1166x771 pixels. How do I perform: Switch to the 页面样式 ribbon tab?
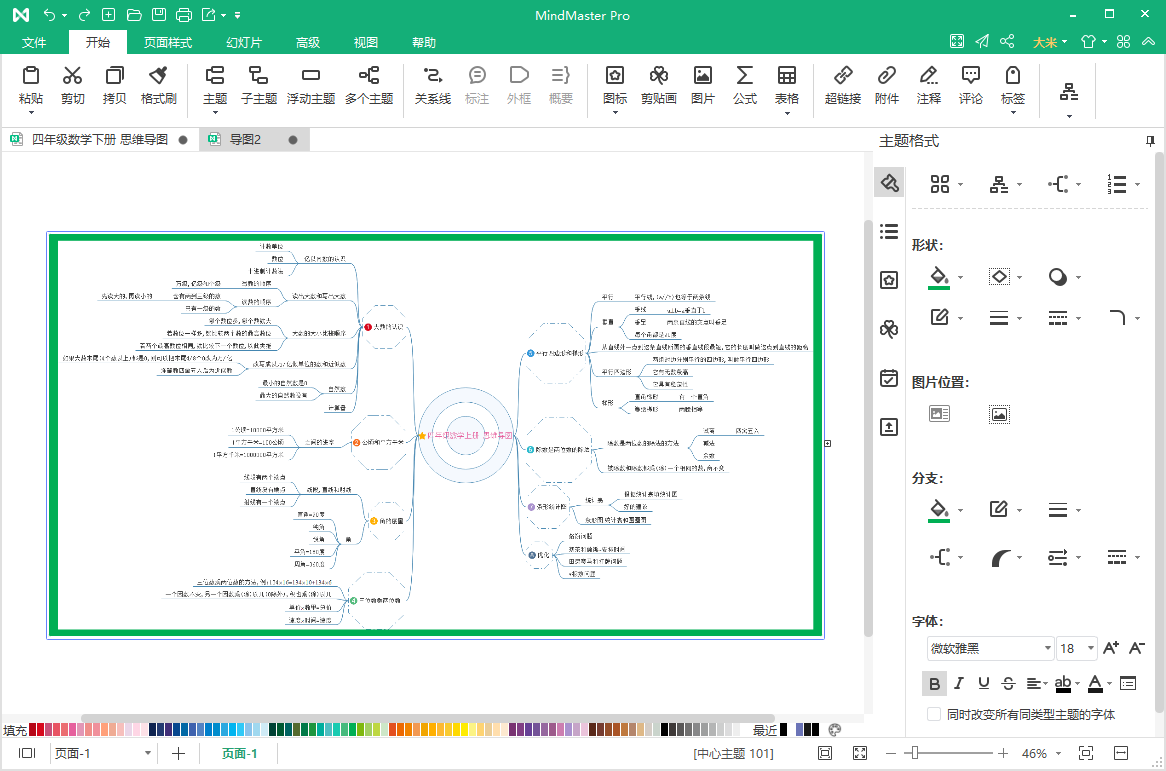pyautogui.click(x=168, y=42)
